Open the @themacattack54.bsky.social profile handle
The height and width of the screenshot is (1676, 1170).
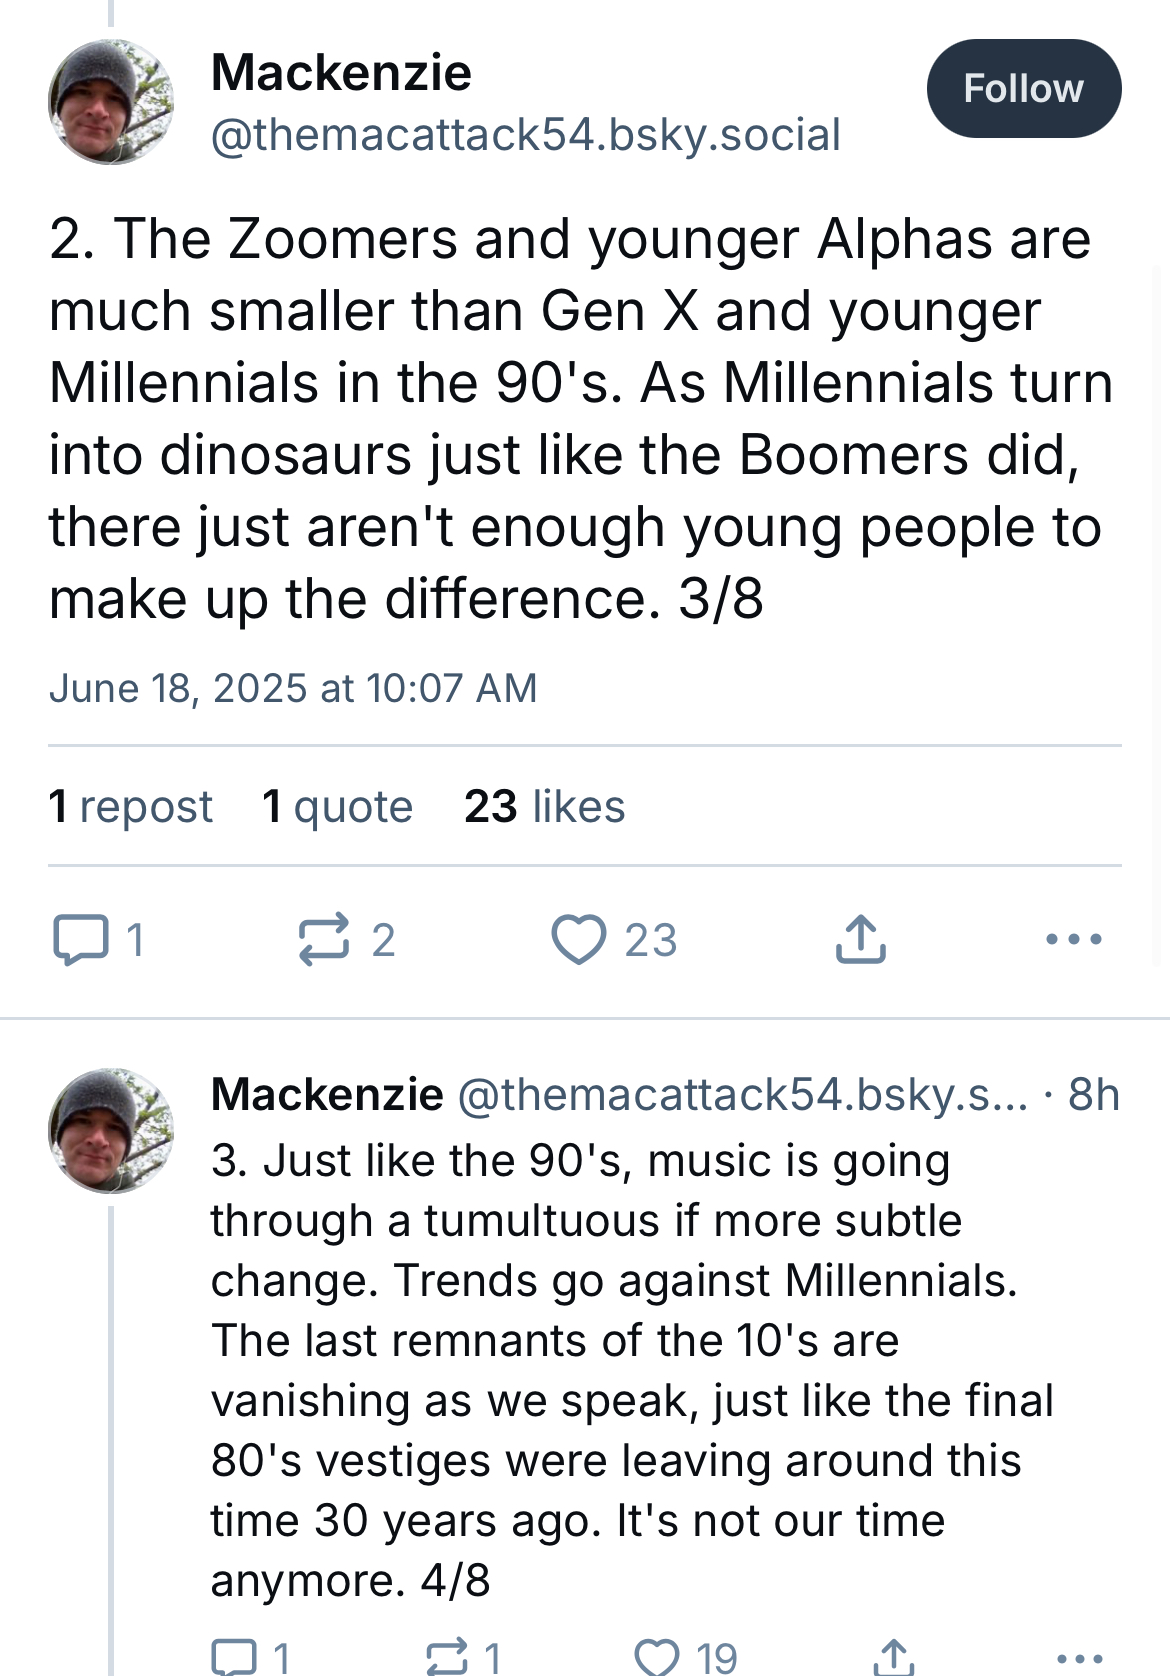526,135
